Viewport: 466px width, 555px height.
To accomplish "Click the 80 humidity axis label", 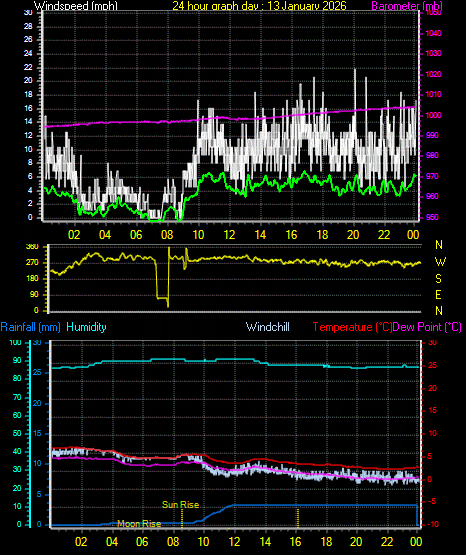I will click(x=17, y=378).
